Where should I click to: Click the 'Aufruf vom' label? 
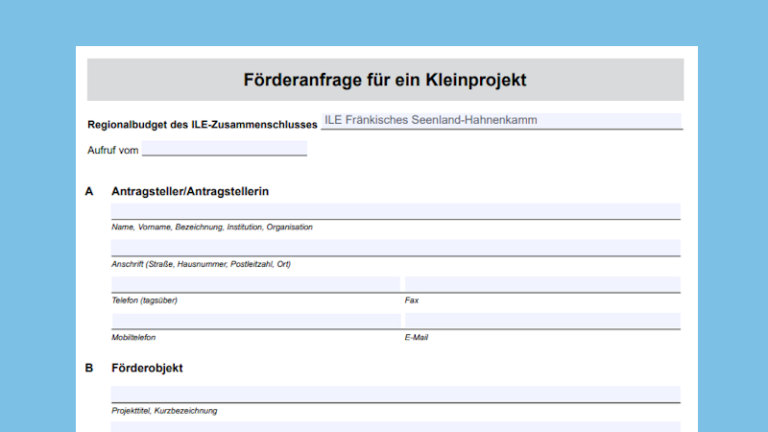tap(113, 150)
